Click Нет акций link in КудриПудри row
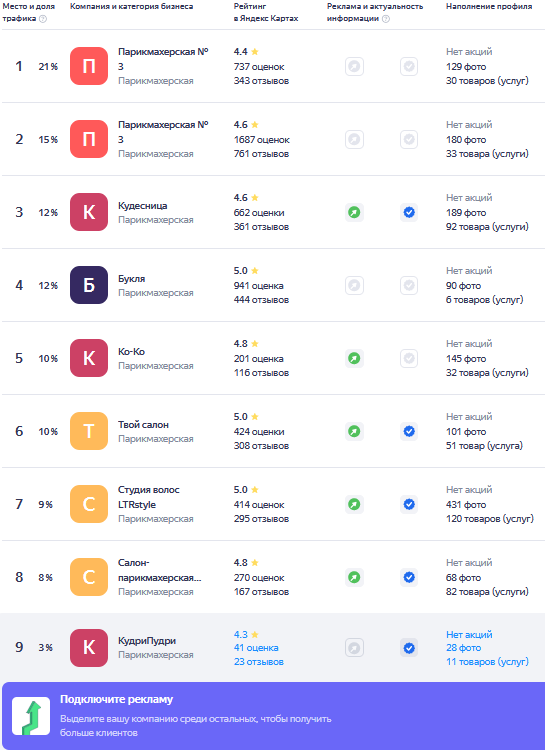Viewport: 545px width, 750px height. coord(469,634)
